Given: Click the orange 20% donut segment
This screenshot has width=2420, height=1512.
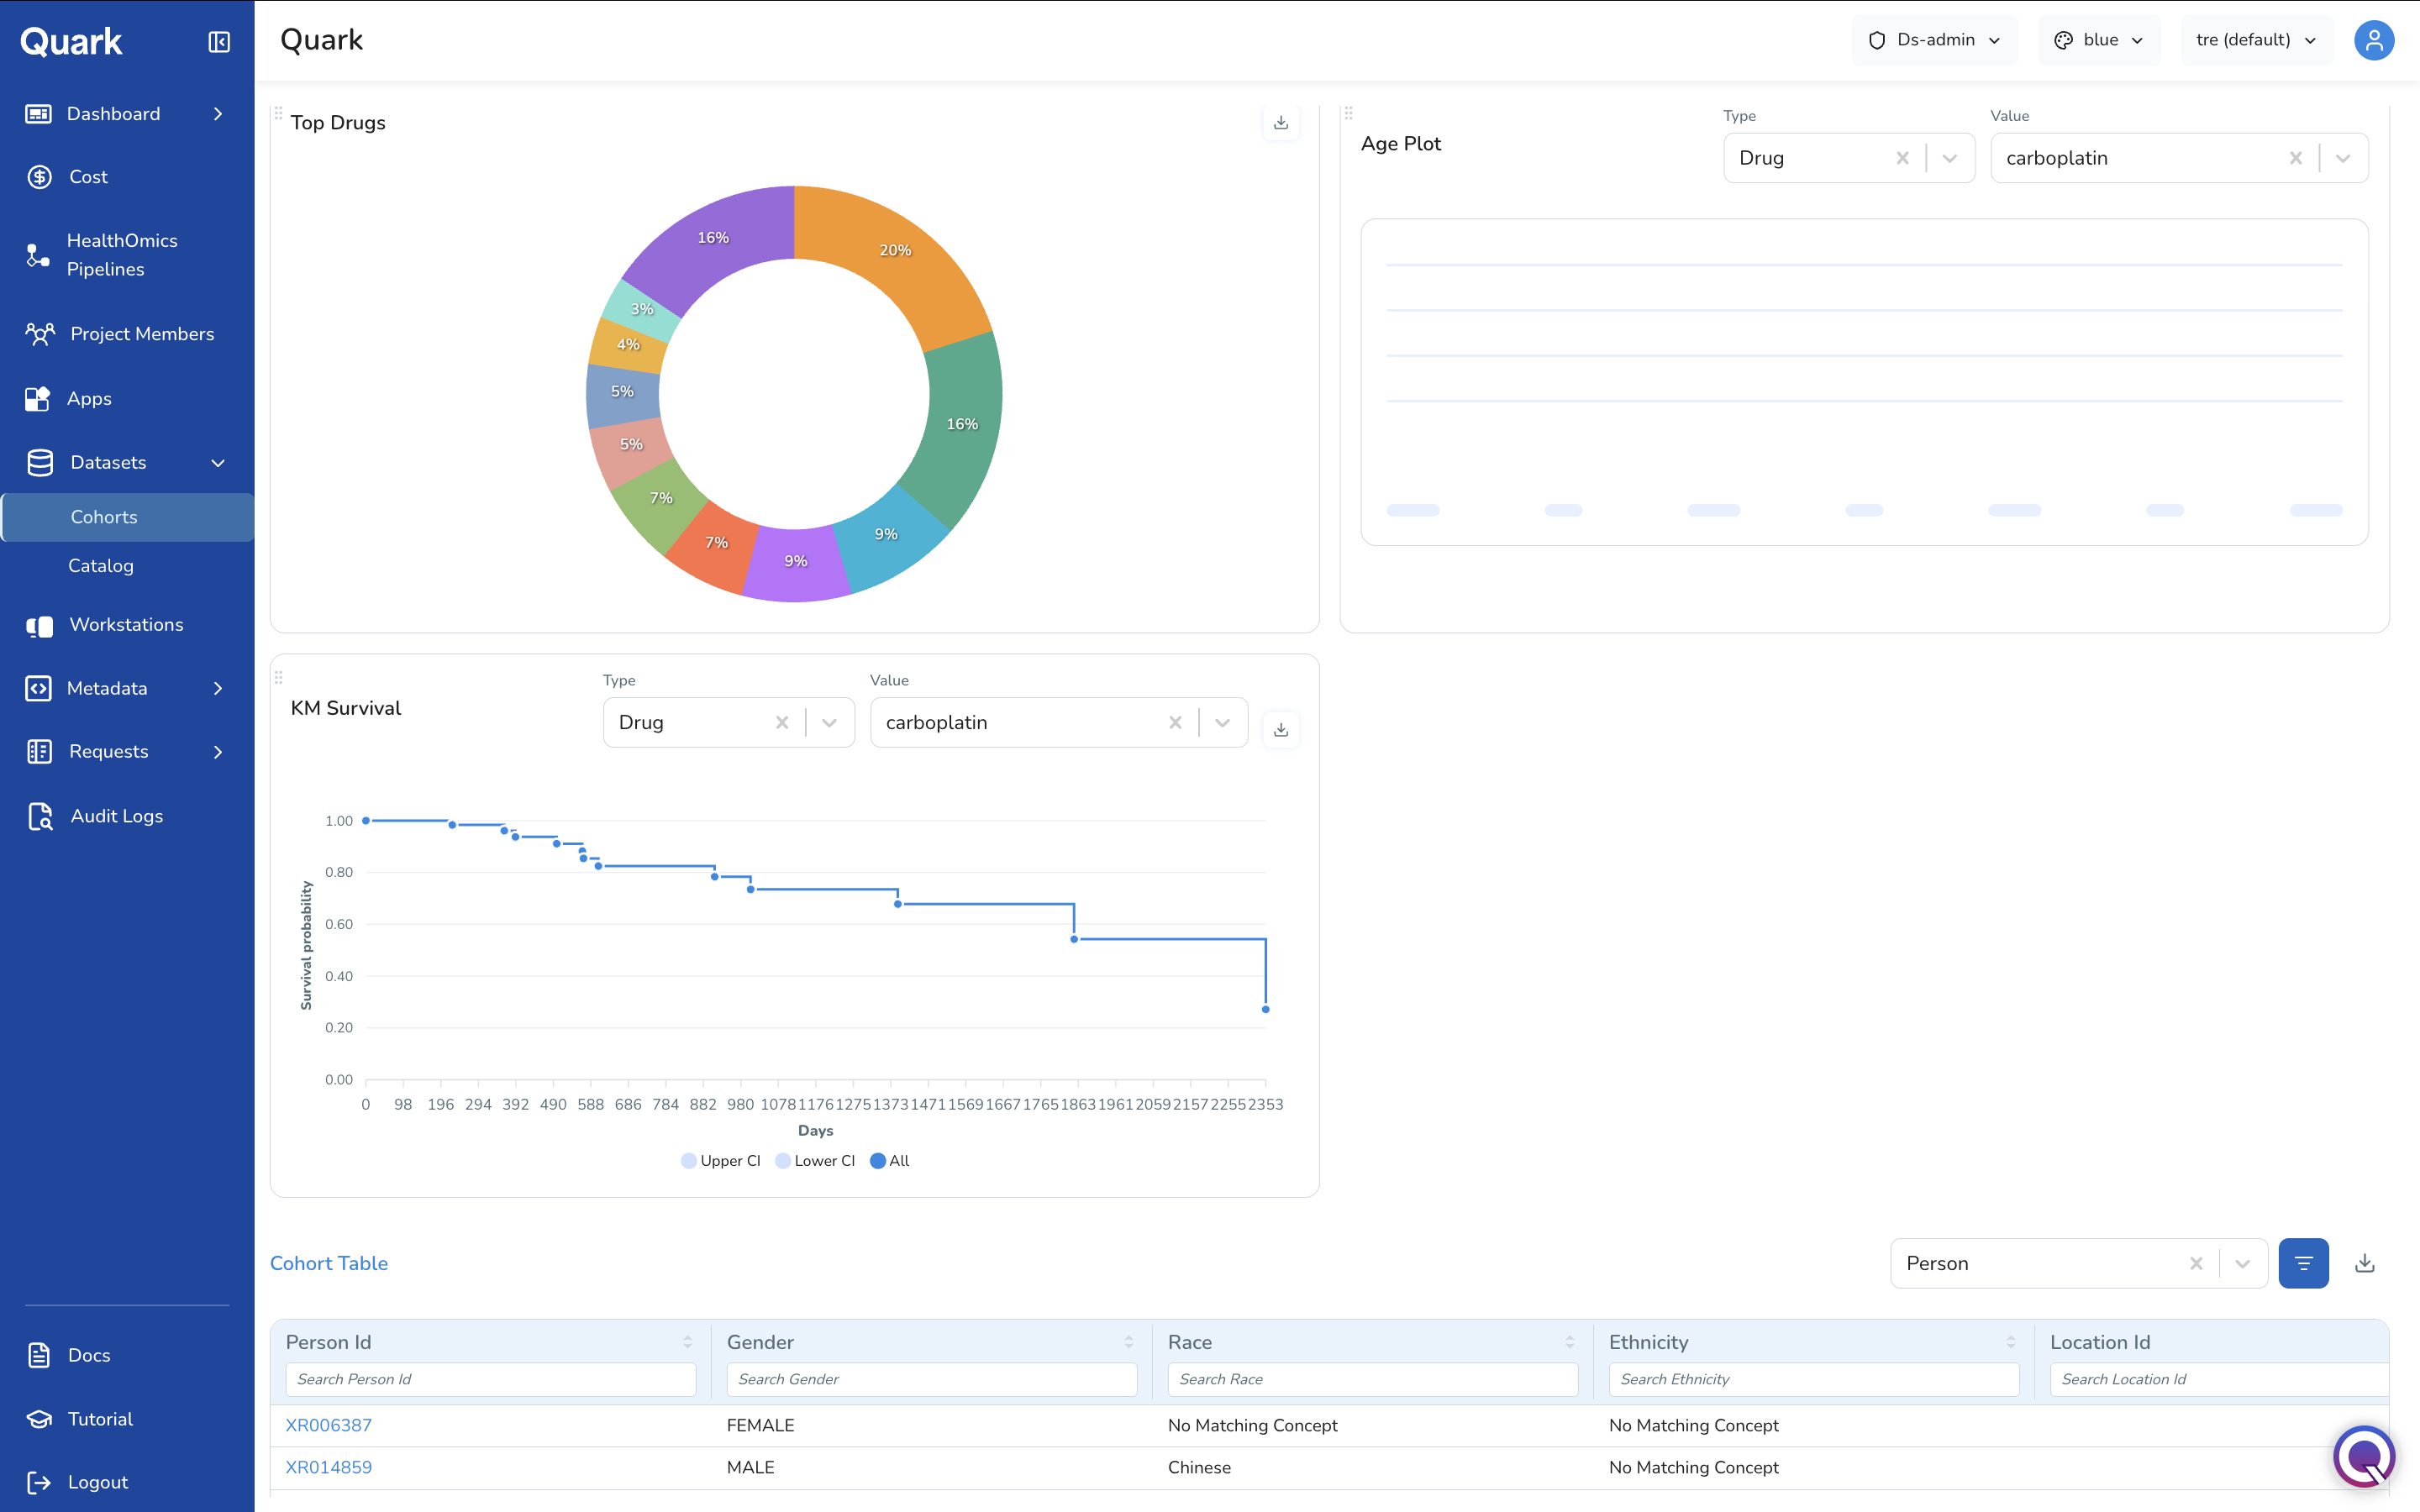Looking at the screenshot, I should point(893,250).
